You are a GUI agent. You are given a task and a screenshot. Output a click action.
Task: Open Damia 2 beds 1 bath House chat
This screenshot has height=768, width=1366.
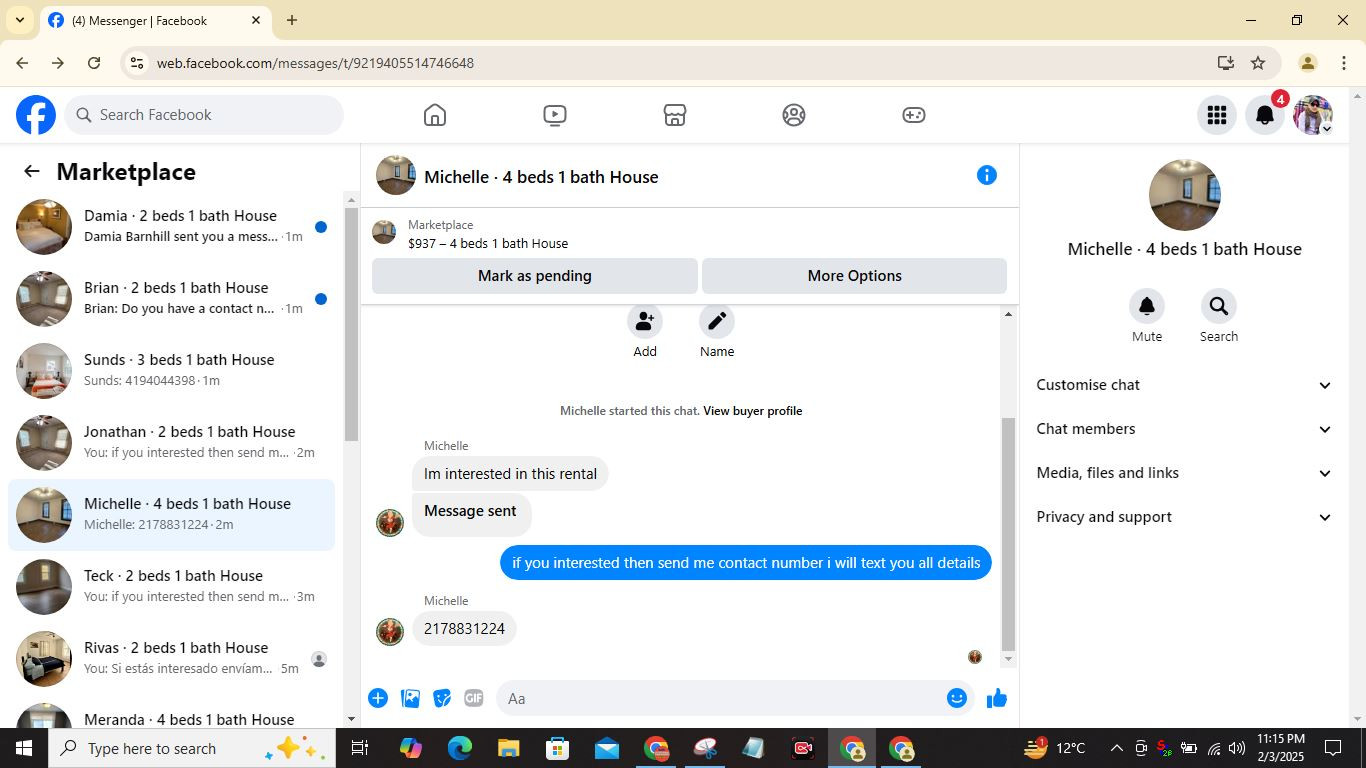pos(172,227)
